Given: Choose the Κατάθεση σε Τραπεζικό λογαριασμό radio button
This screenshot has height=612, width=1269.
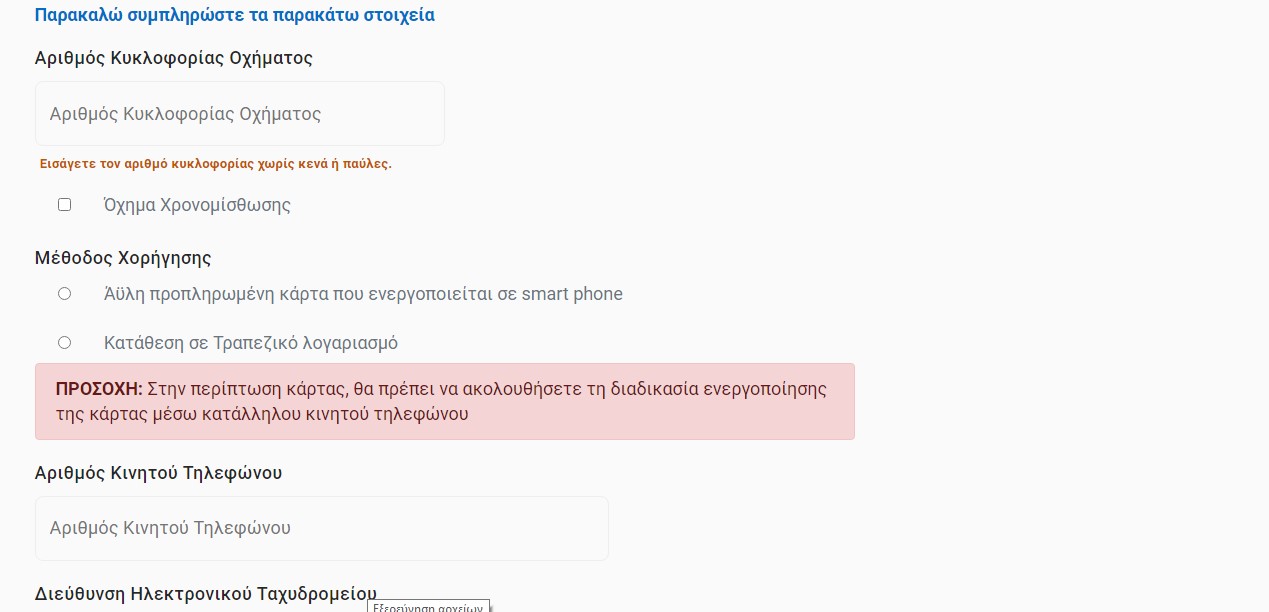Looking at the screenshot, I should pos(65,343).
